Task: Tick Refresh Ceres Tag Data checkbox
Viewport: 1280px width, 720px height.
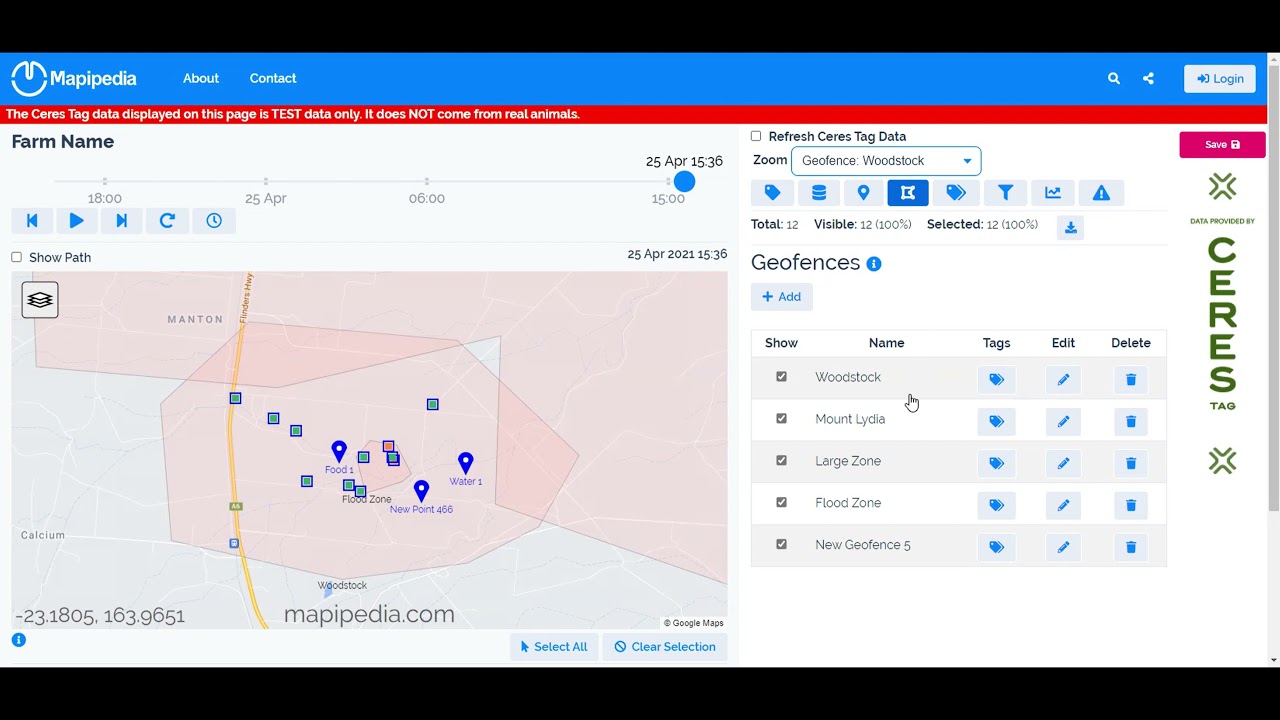Action: coord(756,136)
